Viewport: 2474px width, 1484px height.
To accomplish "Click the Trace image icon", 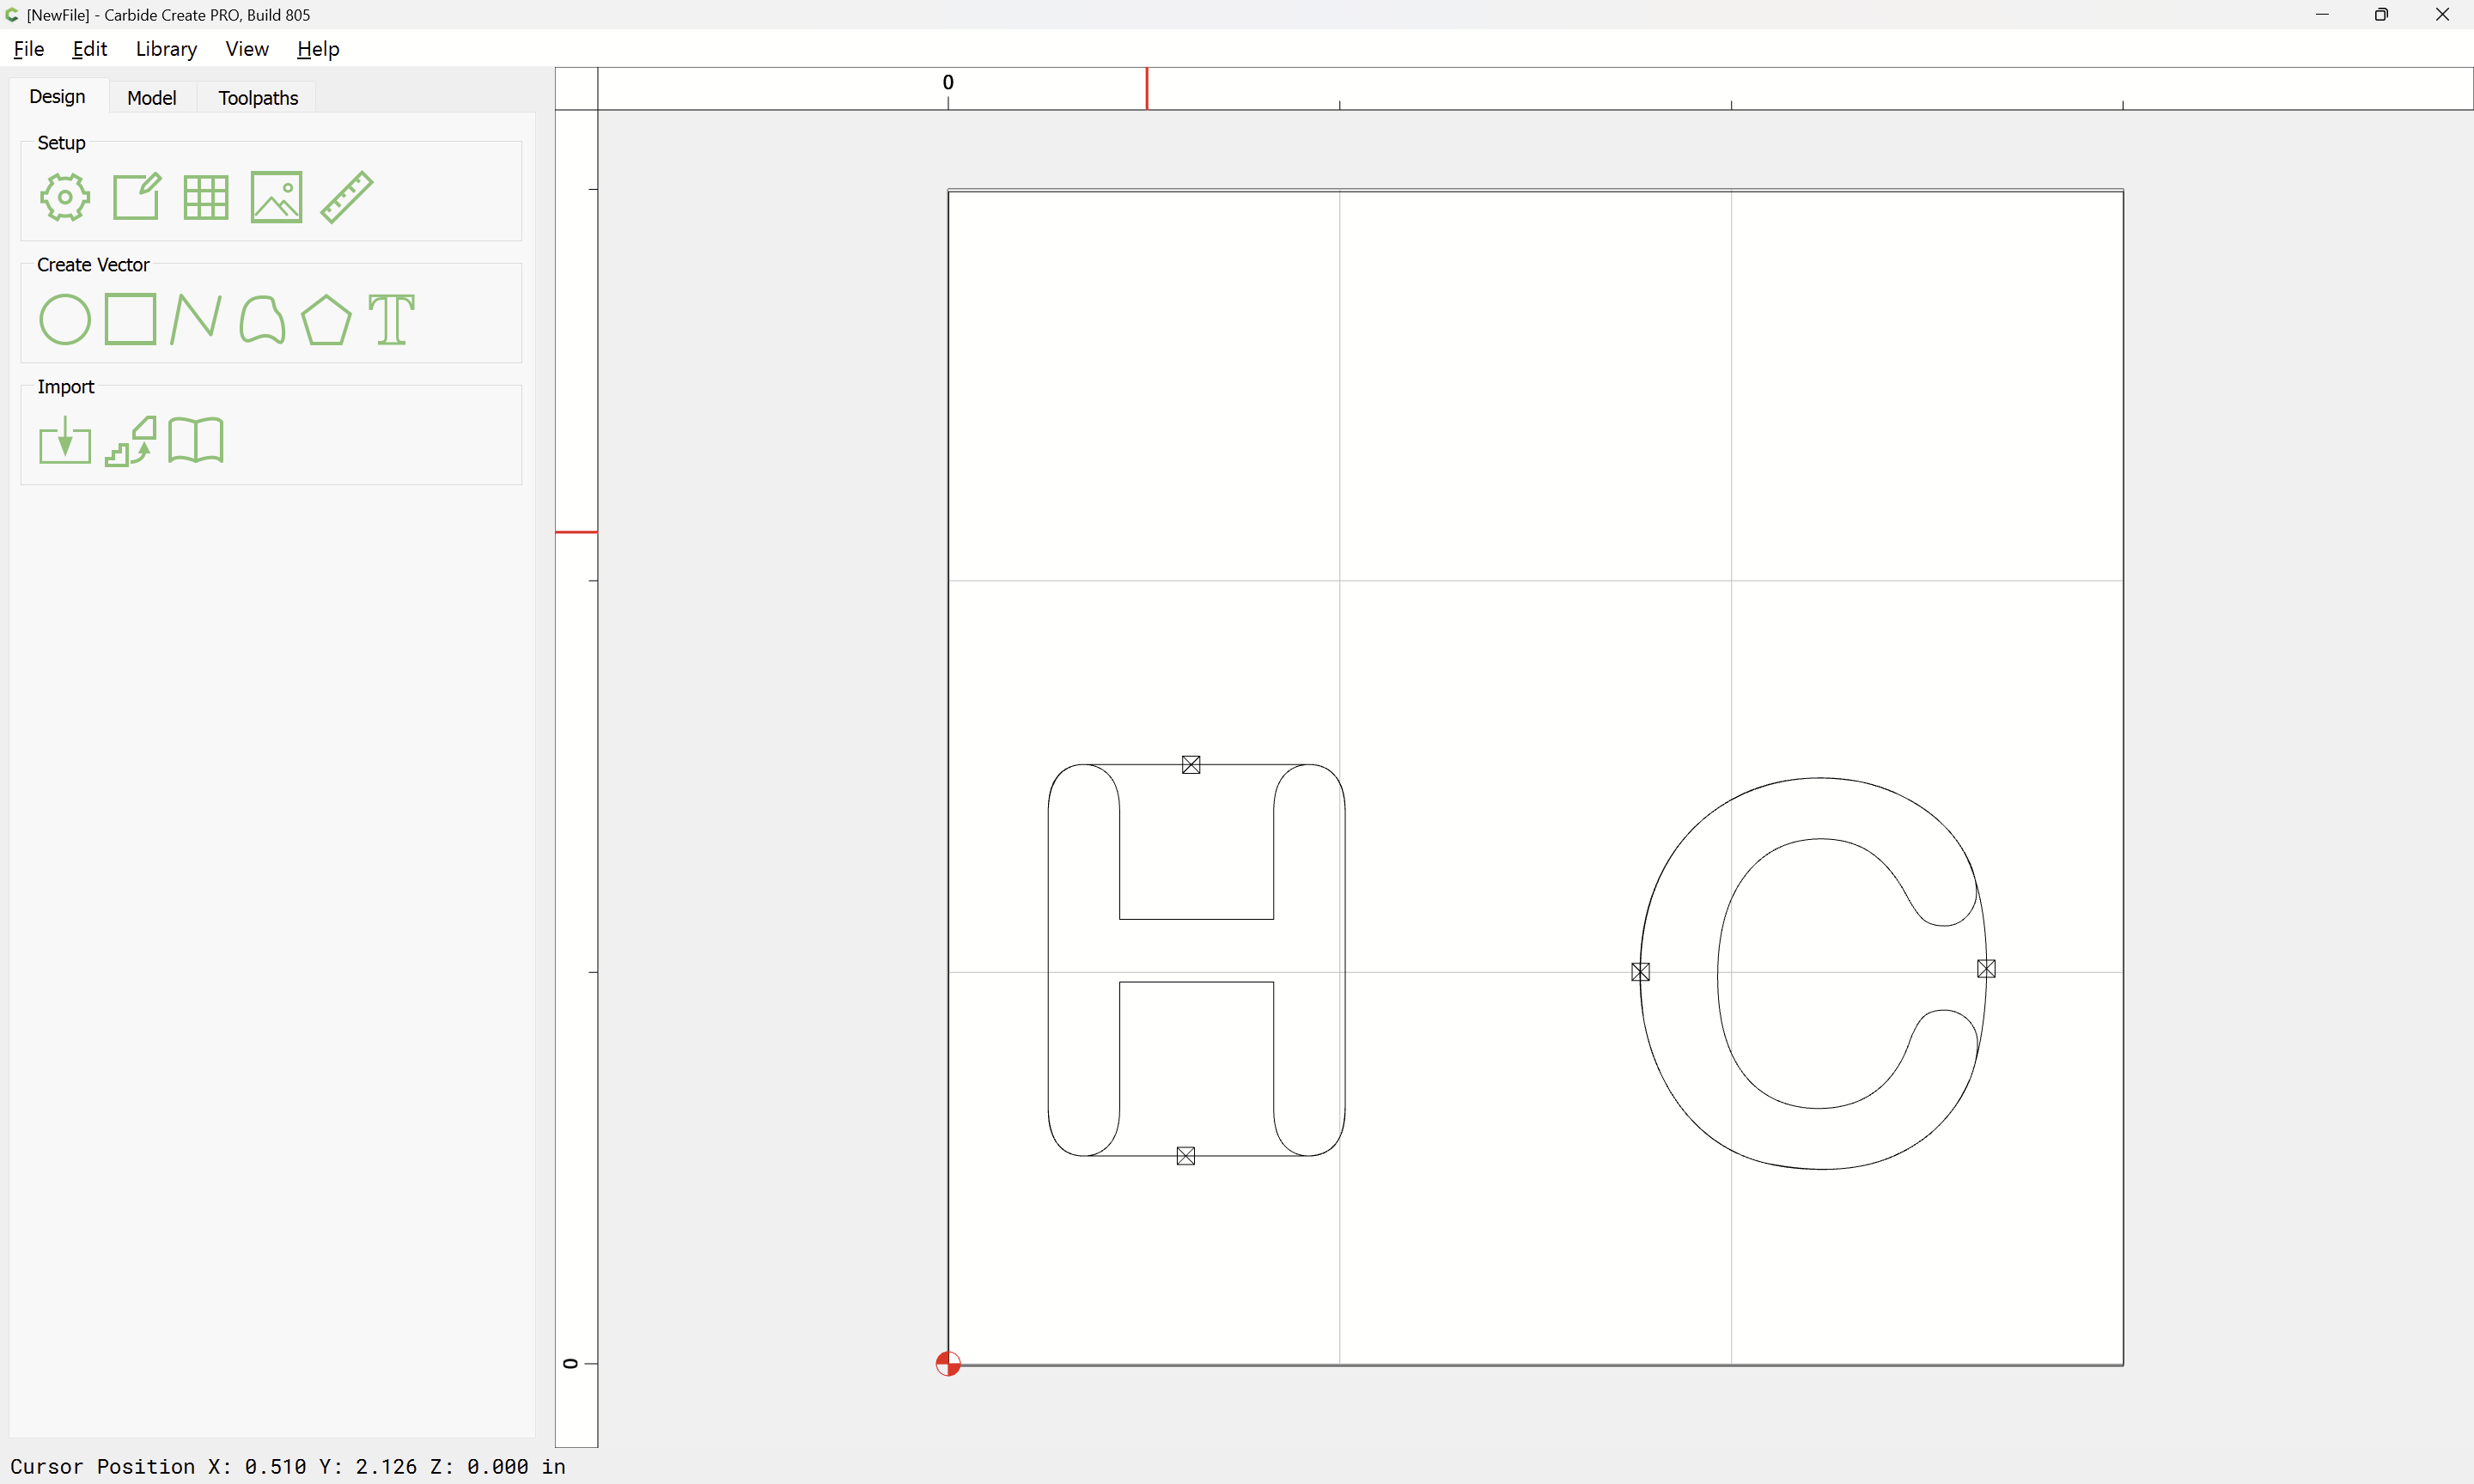I will click(131, 441).
